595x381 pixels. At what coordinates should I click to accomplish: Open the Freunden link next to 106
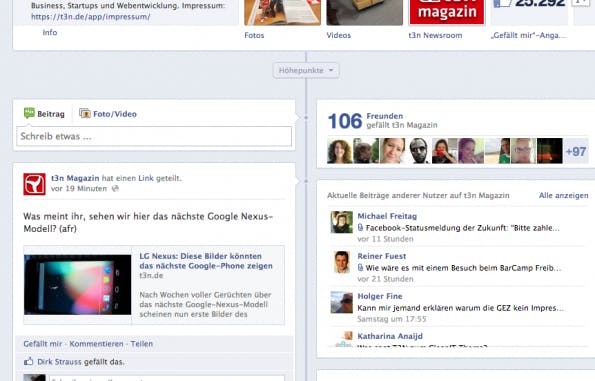point(385,116)
